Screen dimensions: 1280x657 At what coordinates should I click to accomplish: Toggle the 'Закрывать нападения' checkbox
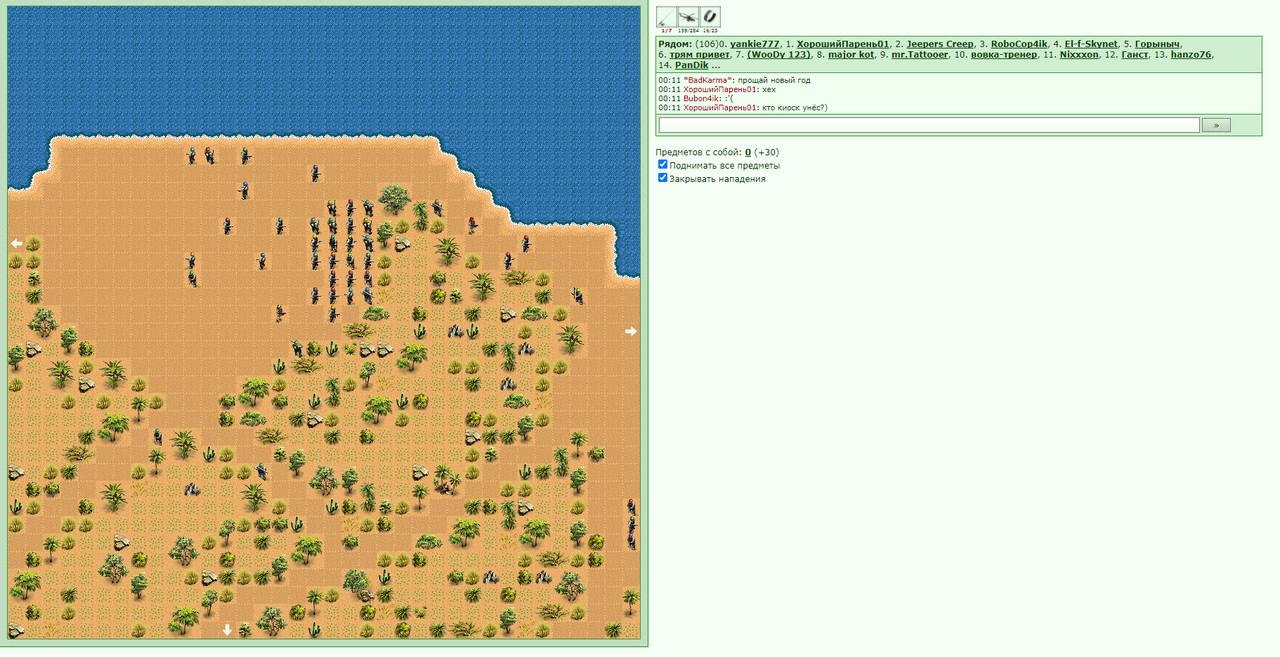(x=662, y=178)
